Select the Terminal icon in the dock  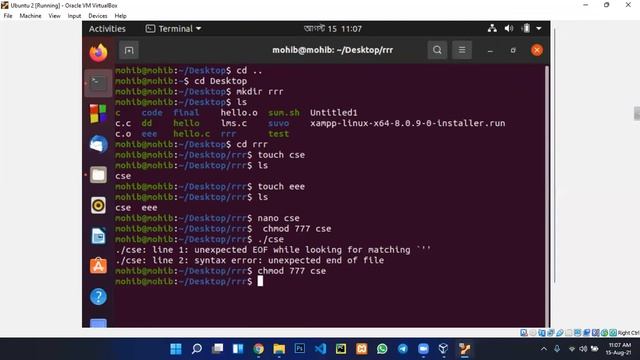point(98,83)
